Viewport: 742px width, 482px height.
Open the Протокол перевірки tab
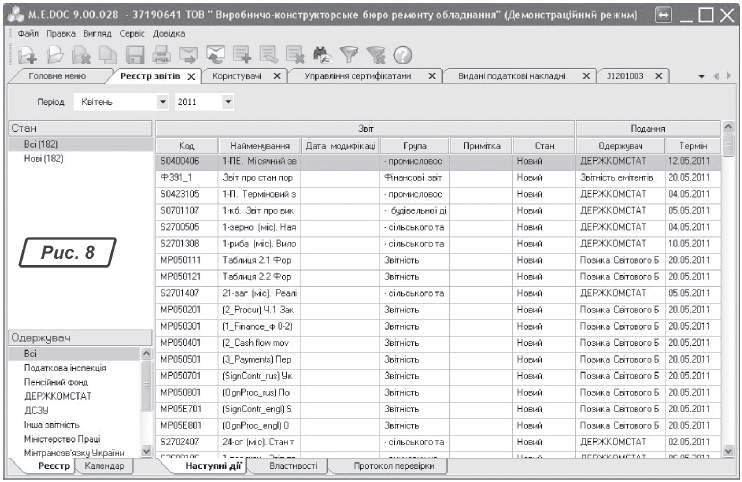[x=399, y=465]
